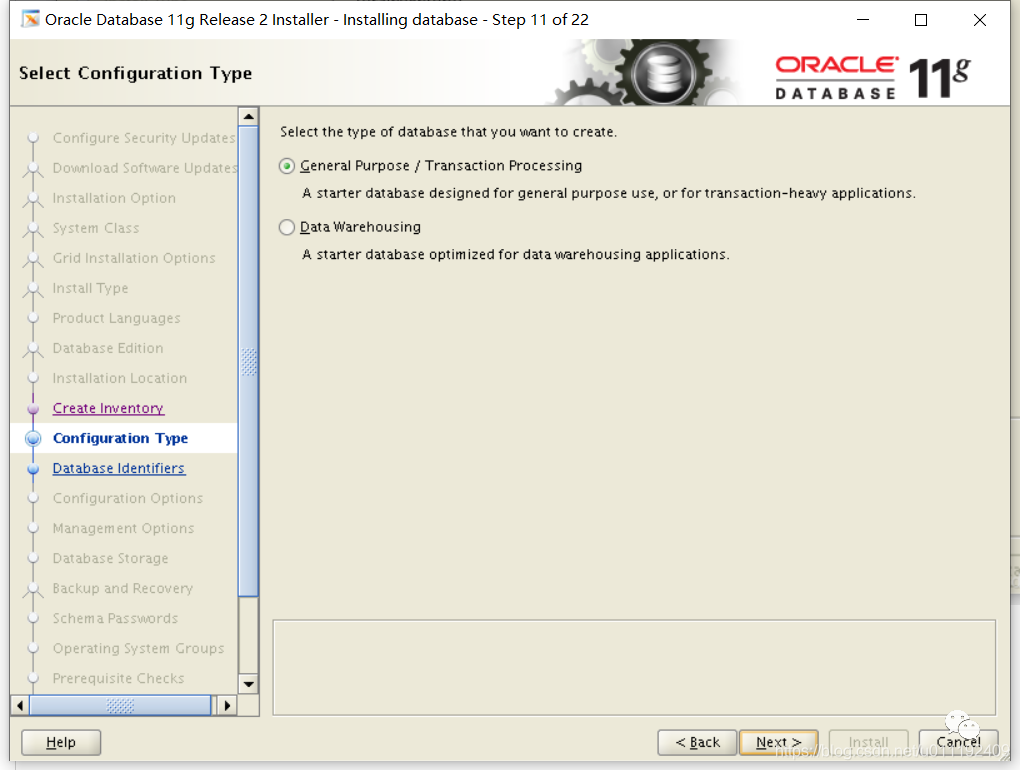
Task: Click the step list scroll down arrow
Action: point(248,684)
